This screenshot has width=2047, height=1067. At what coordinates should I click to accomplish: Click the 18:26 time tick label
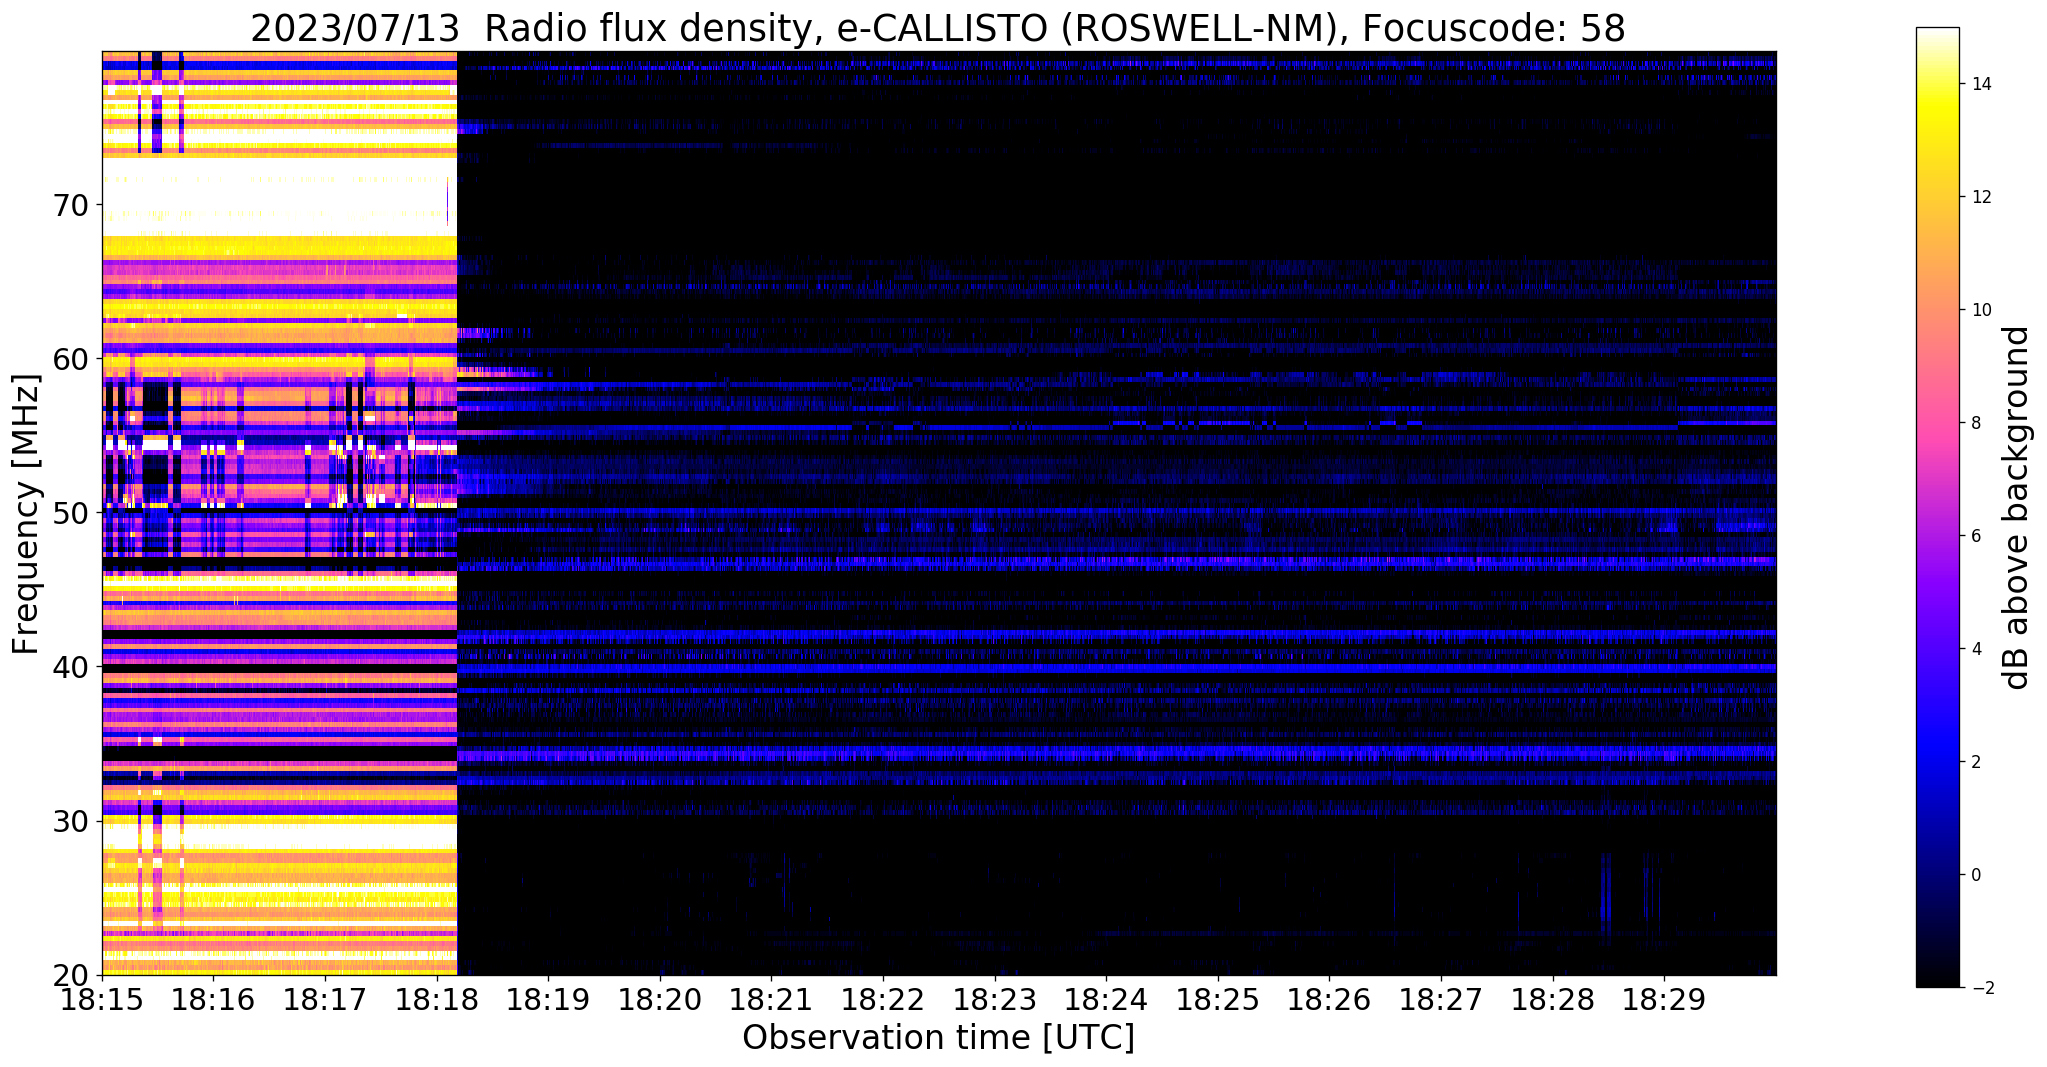point(1329,999)
